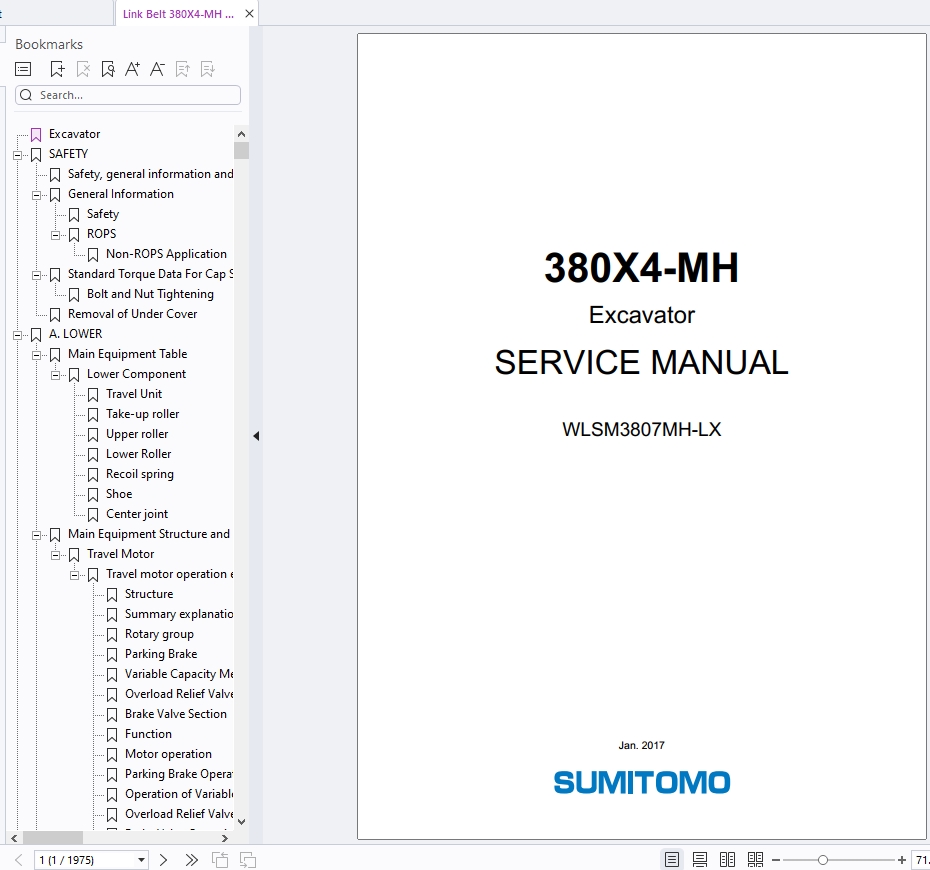
Task: Enable continuous page layout
Action: coord(700,860)
